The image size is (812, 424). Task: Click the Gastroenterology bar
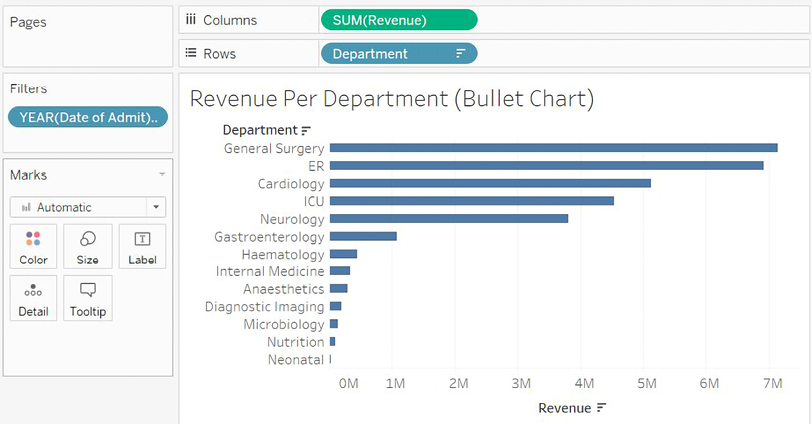click(x=362, y=237)
